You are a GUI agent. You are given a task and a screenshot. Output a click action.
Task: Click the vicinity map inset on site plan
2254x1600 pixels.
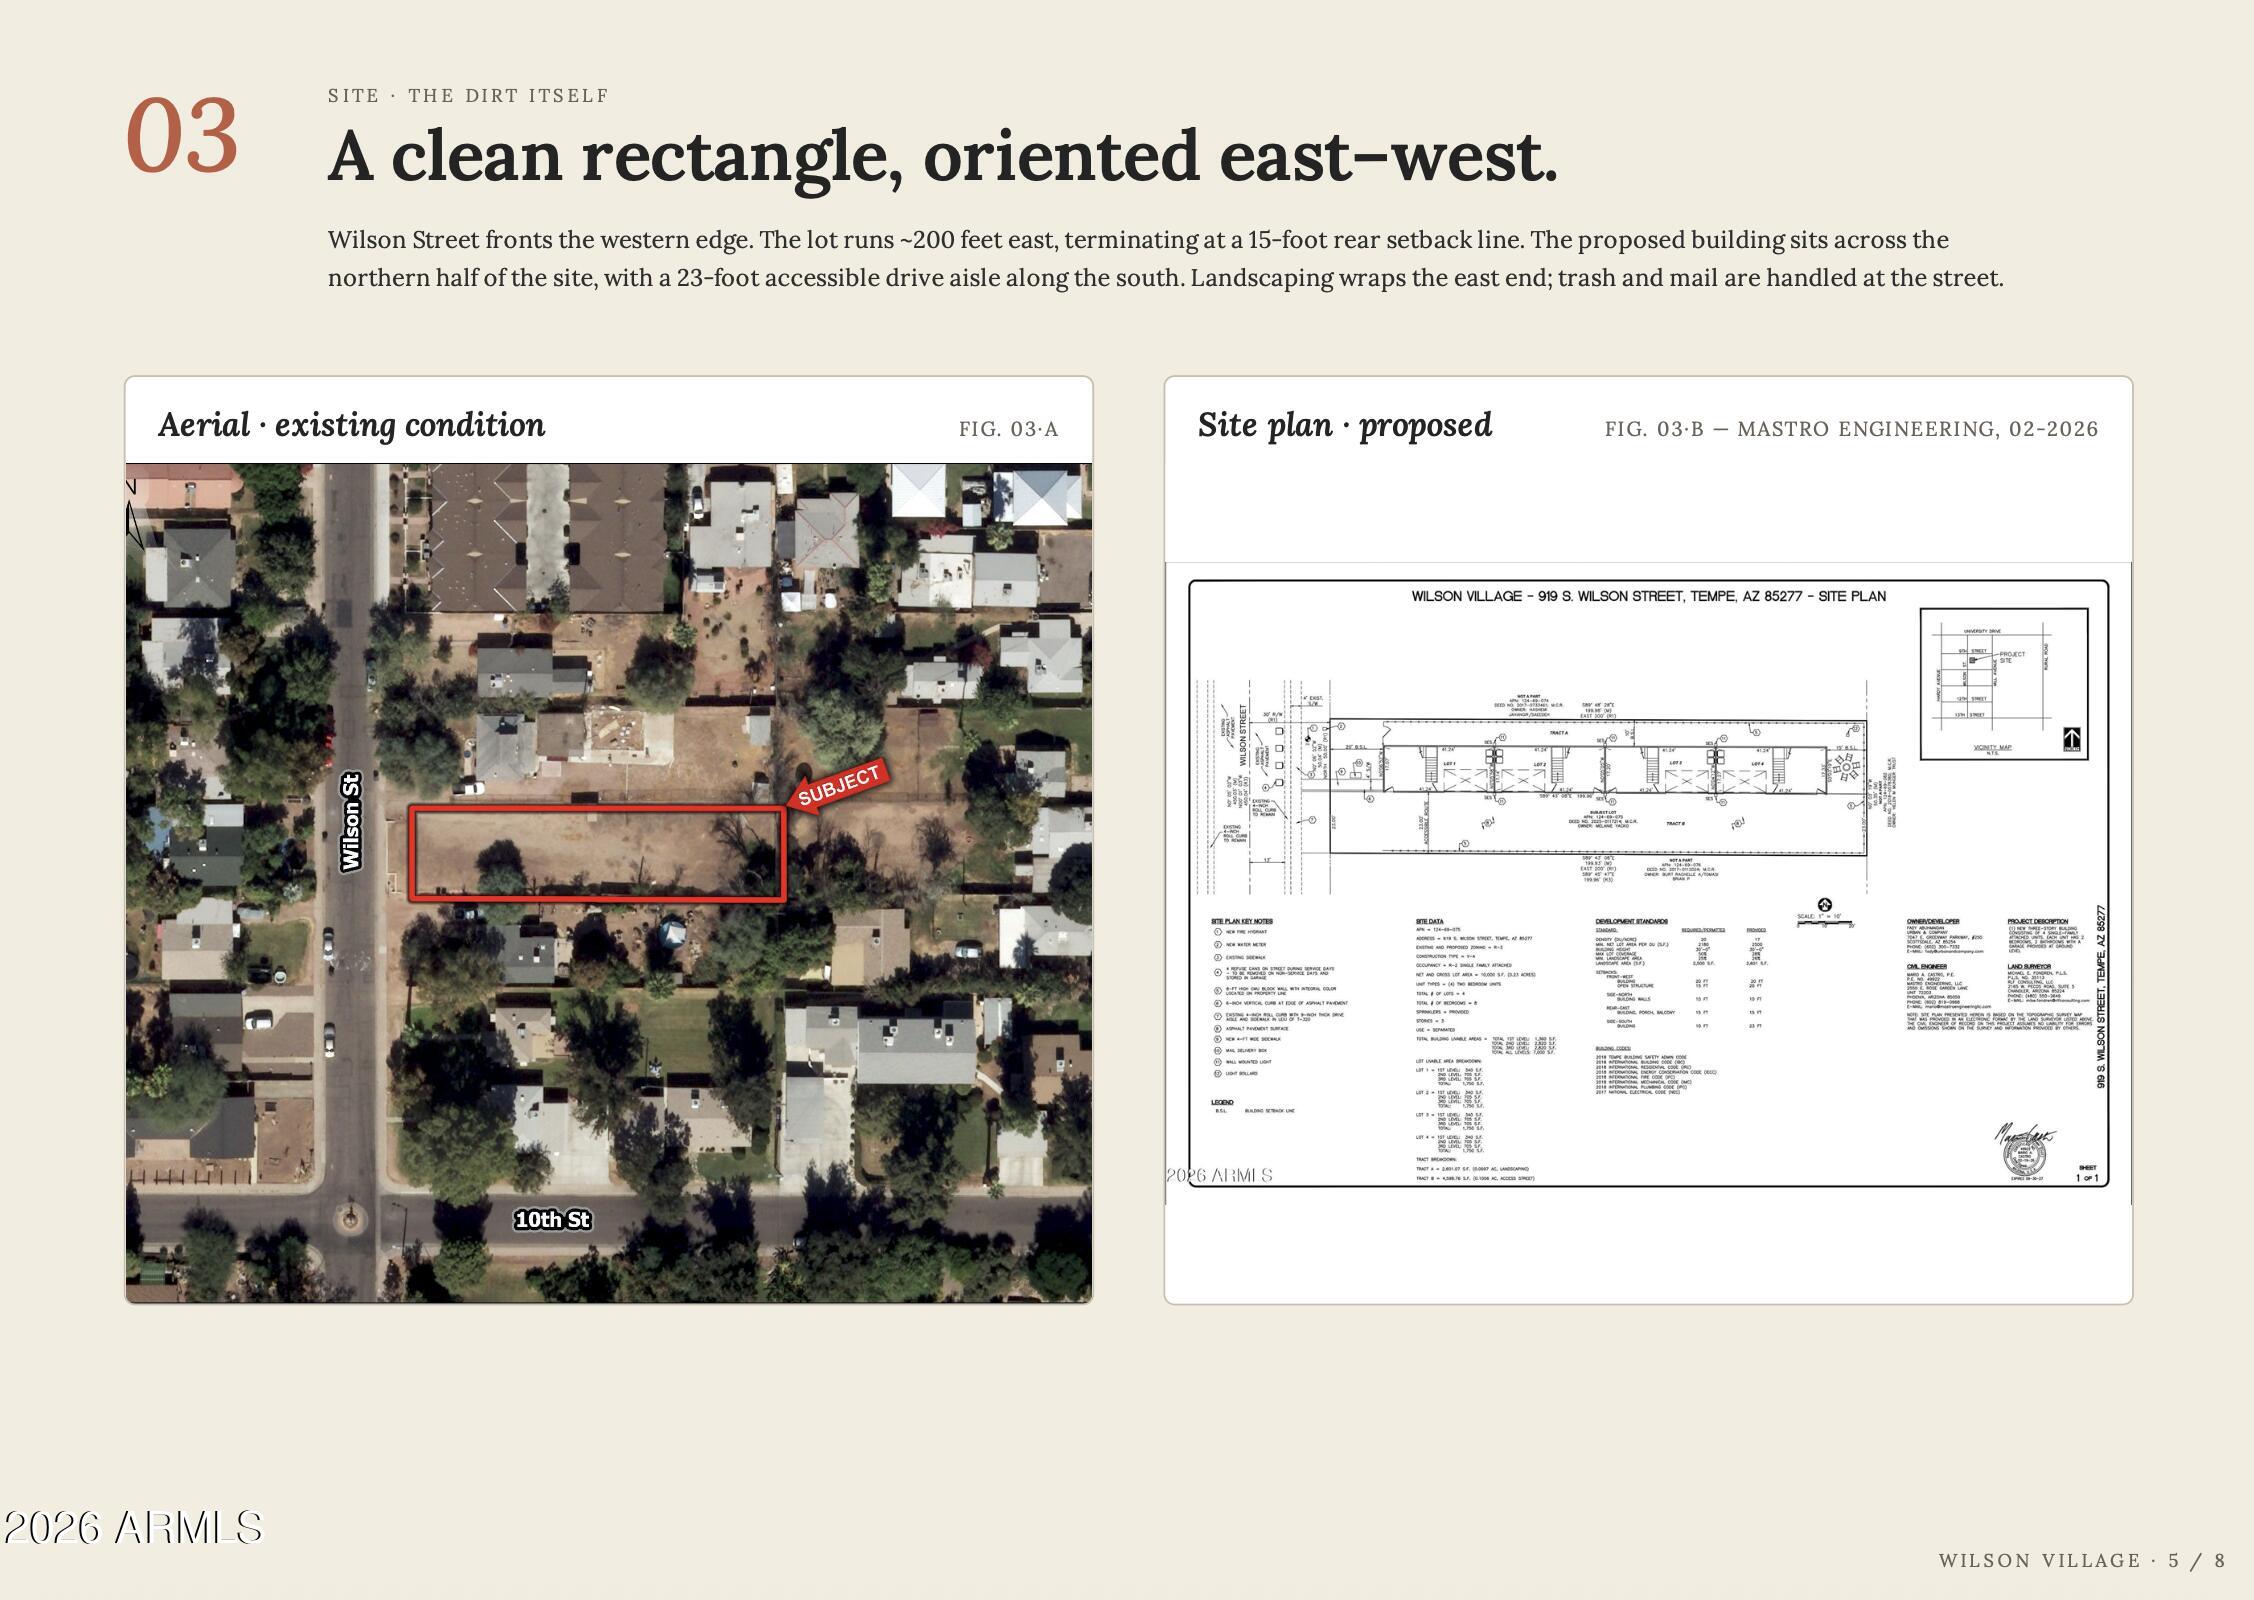(2003, 683)
